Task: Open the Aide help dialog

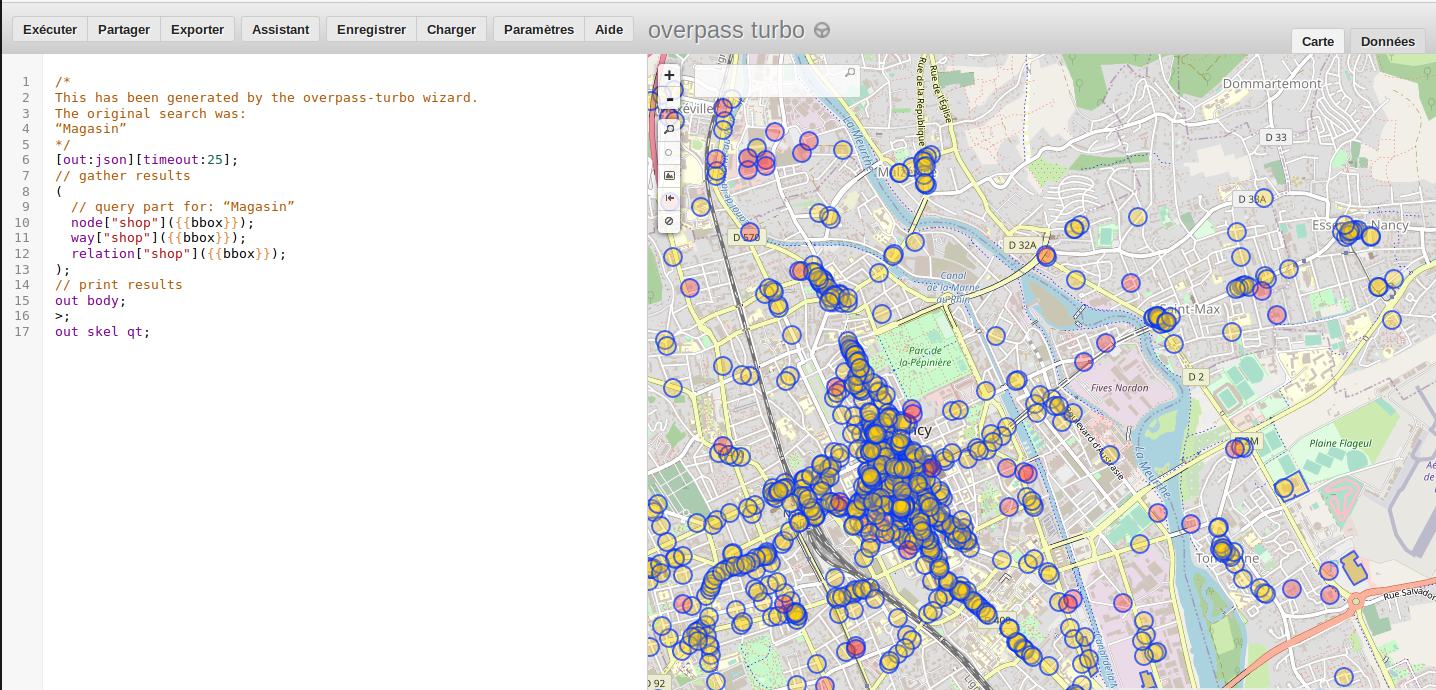Action: (609, 29)
